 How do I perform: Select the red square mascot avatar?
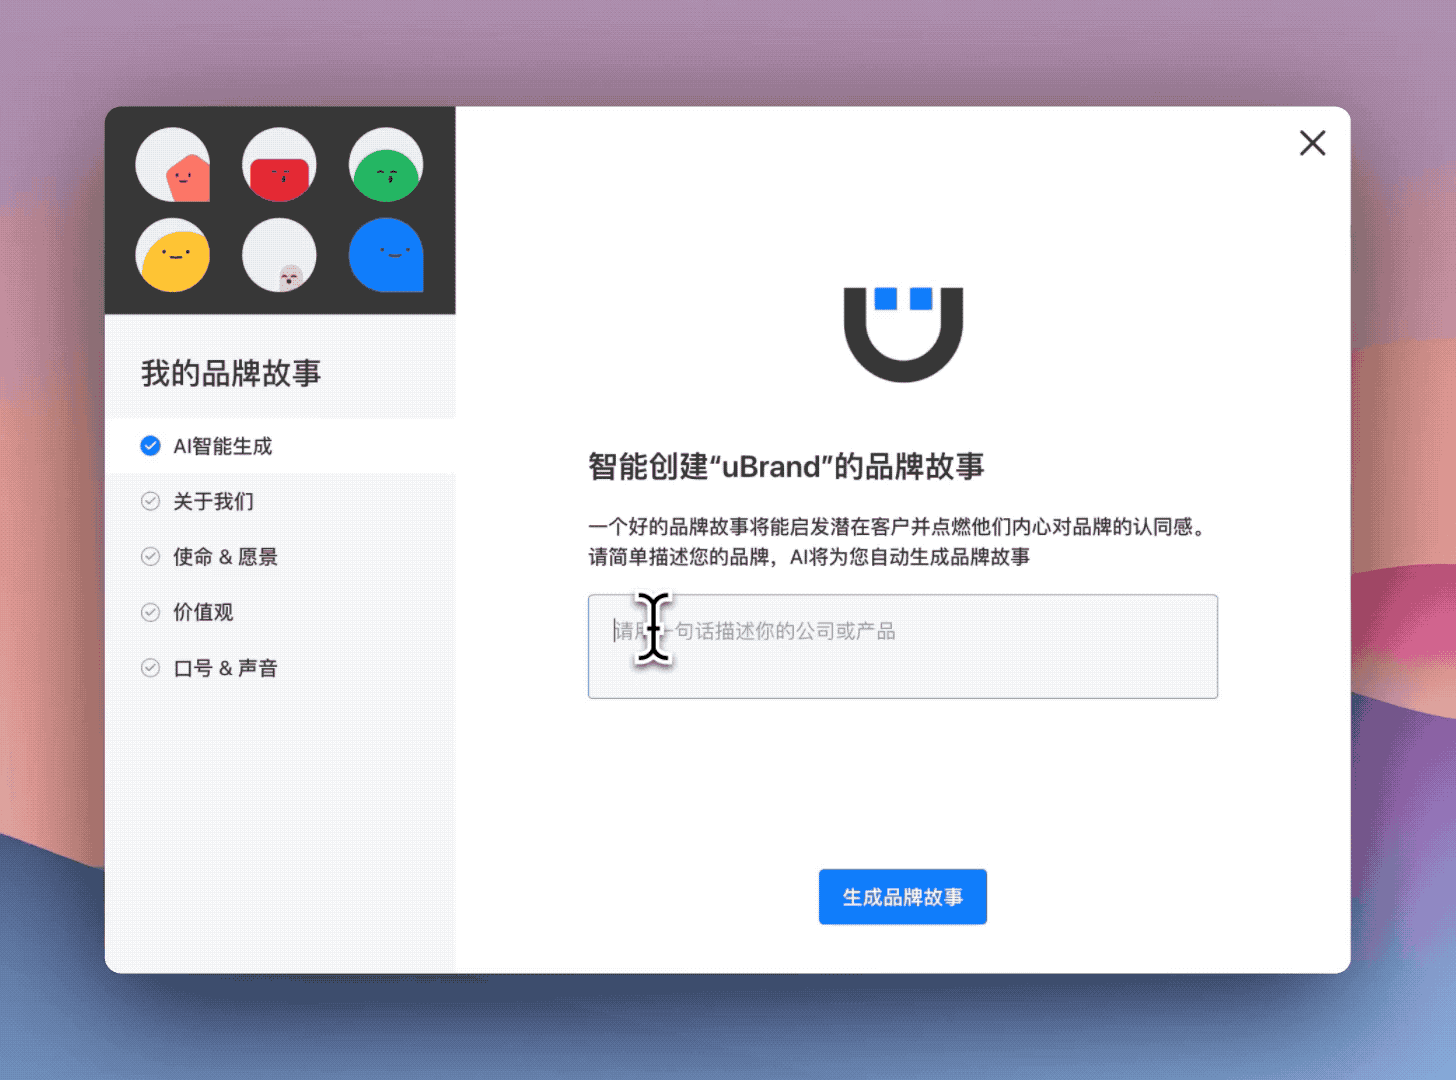(x=280, y=165)
